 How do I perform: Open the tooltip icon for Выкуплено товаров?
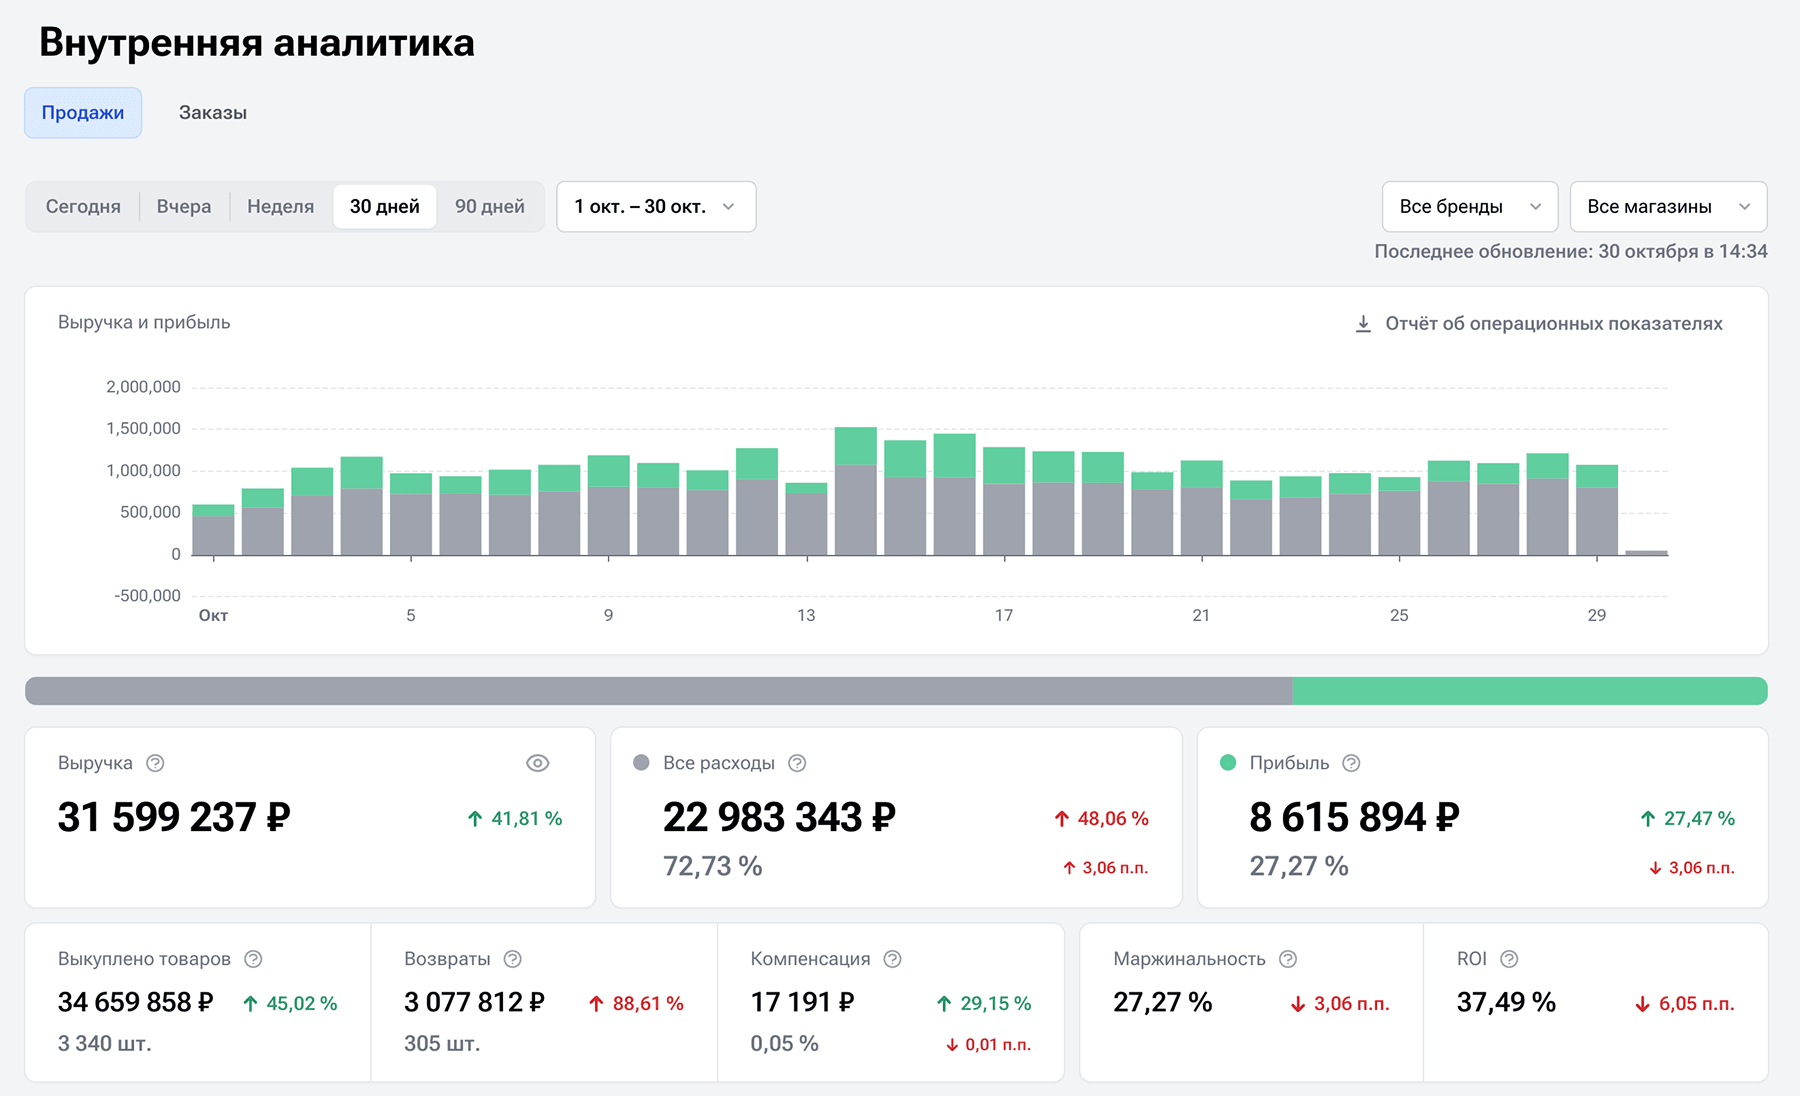254,959
